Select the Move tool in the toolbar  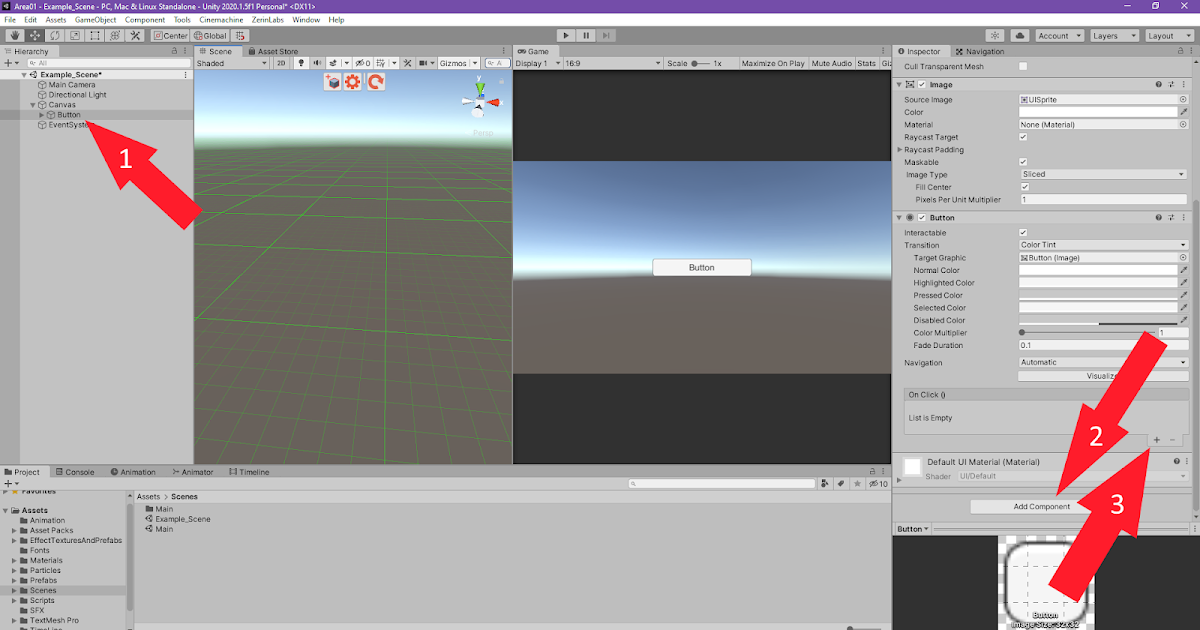(x=34, y=35)
